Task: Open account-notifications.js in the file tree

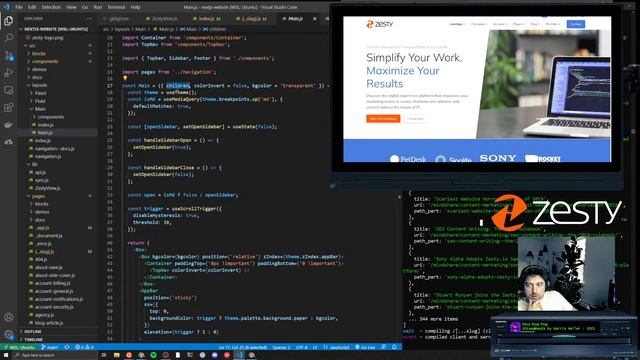Action: (56, 299)
